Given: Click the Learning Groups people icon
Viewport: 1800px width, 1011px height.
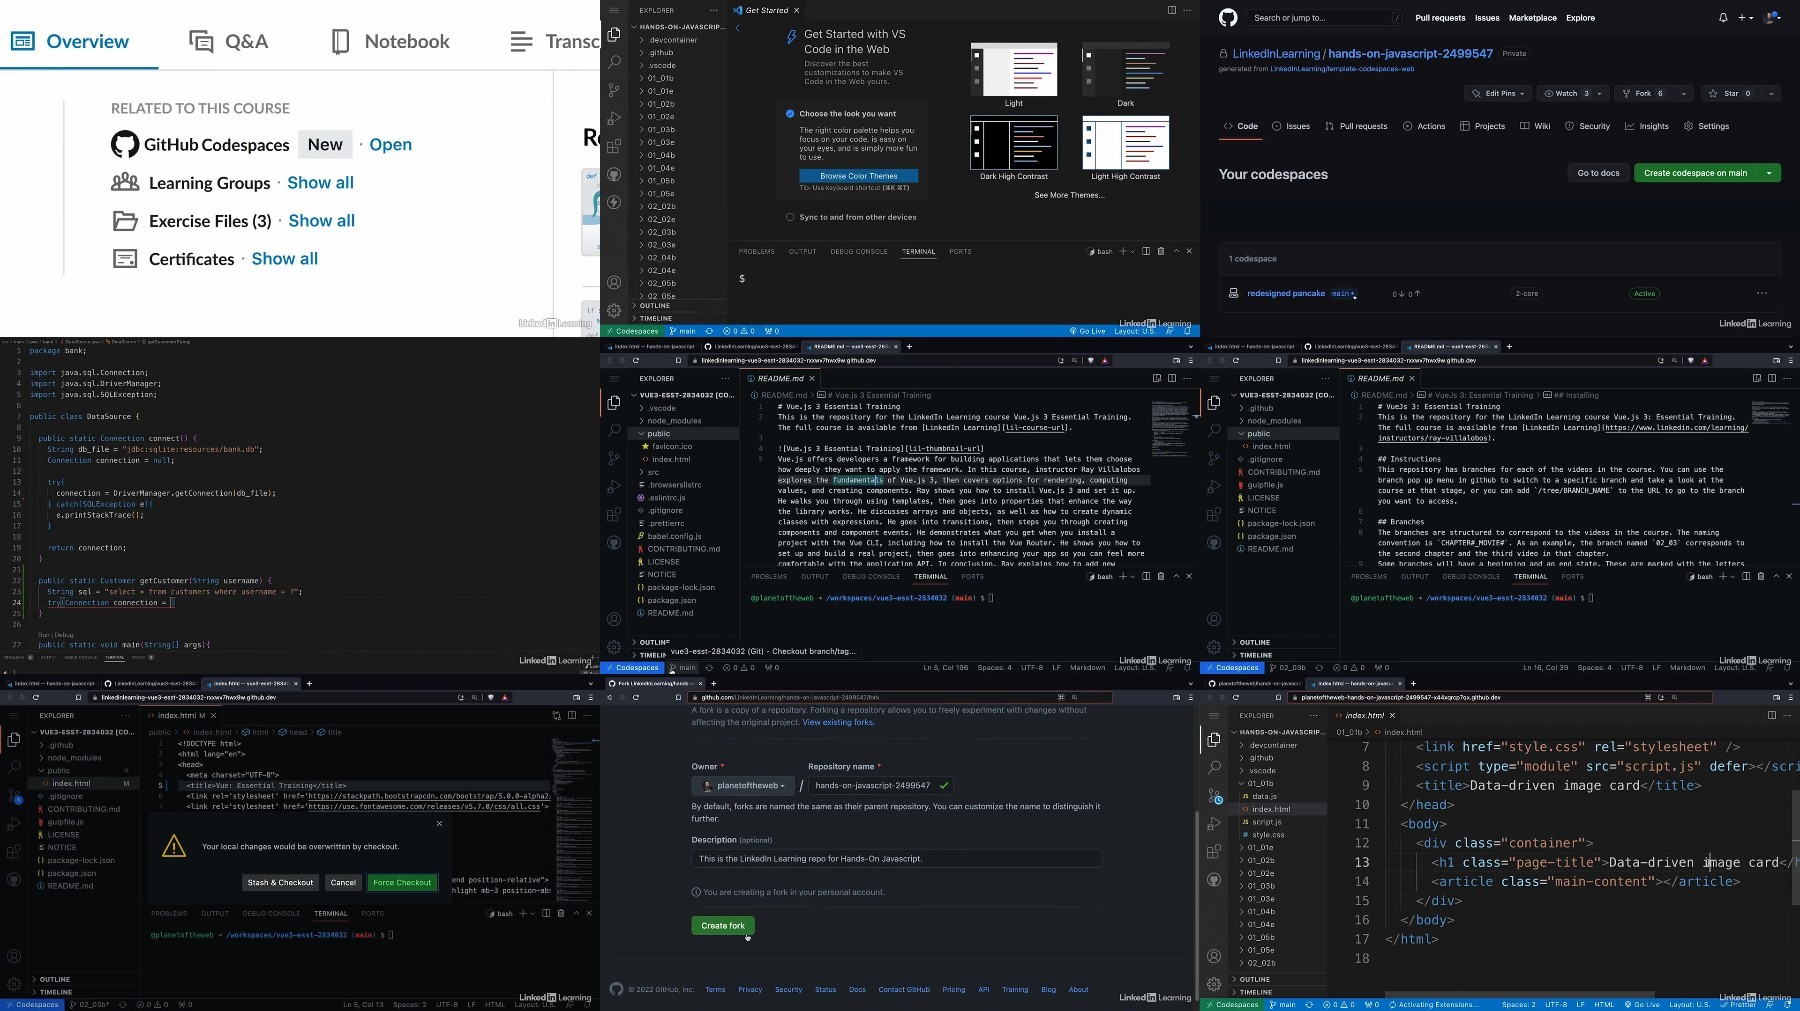Looking at the screenshot, I should tap(125, 182).
